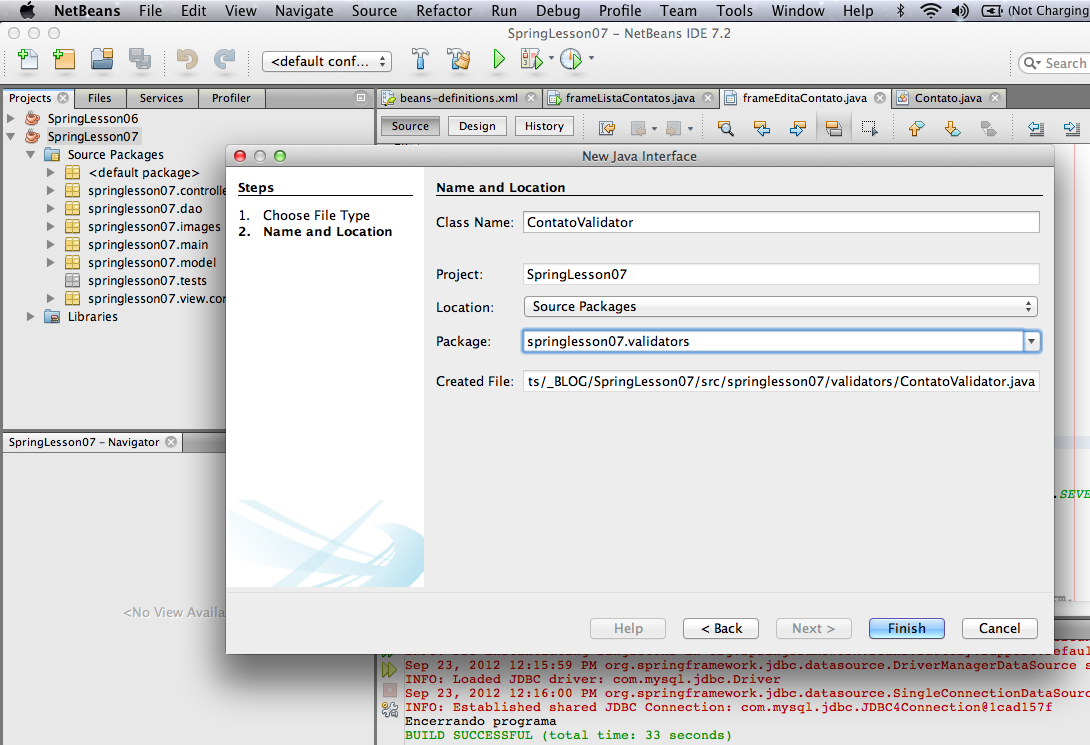Viewport: 1090px width, 745px height.
Task: Click the New Project toolbar icon
Action: coord(64,60)
